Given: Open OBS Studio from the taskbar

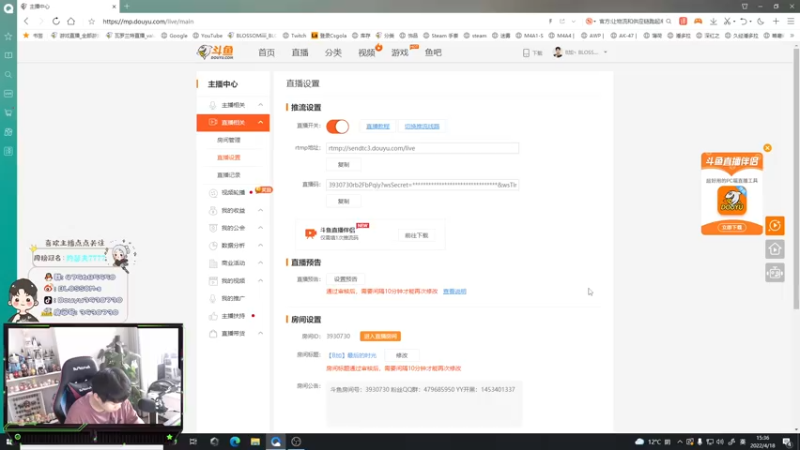Looking at the screenshot, I should 296,442.
